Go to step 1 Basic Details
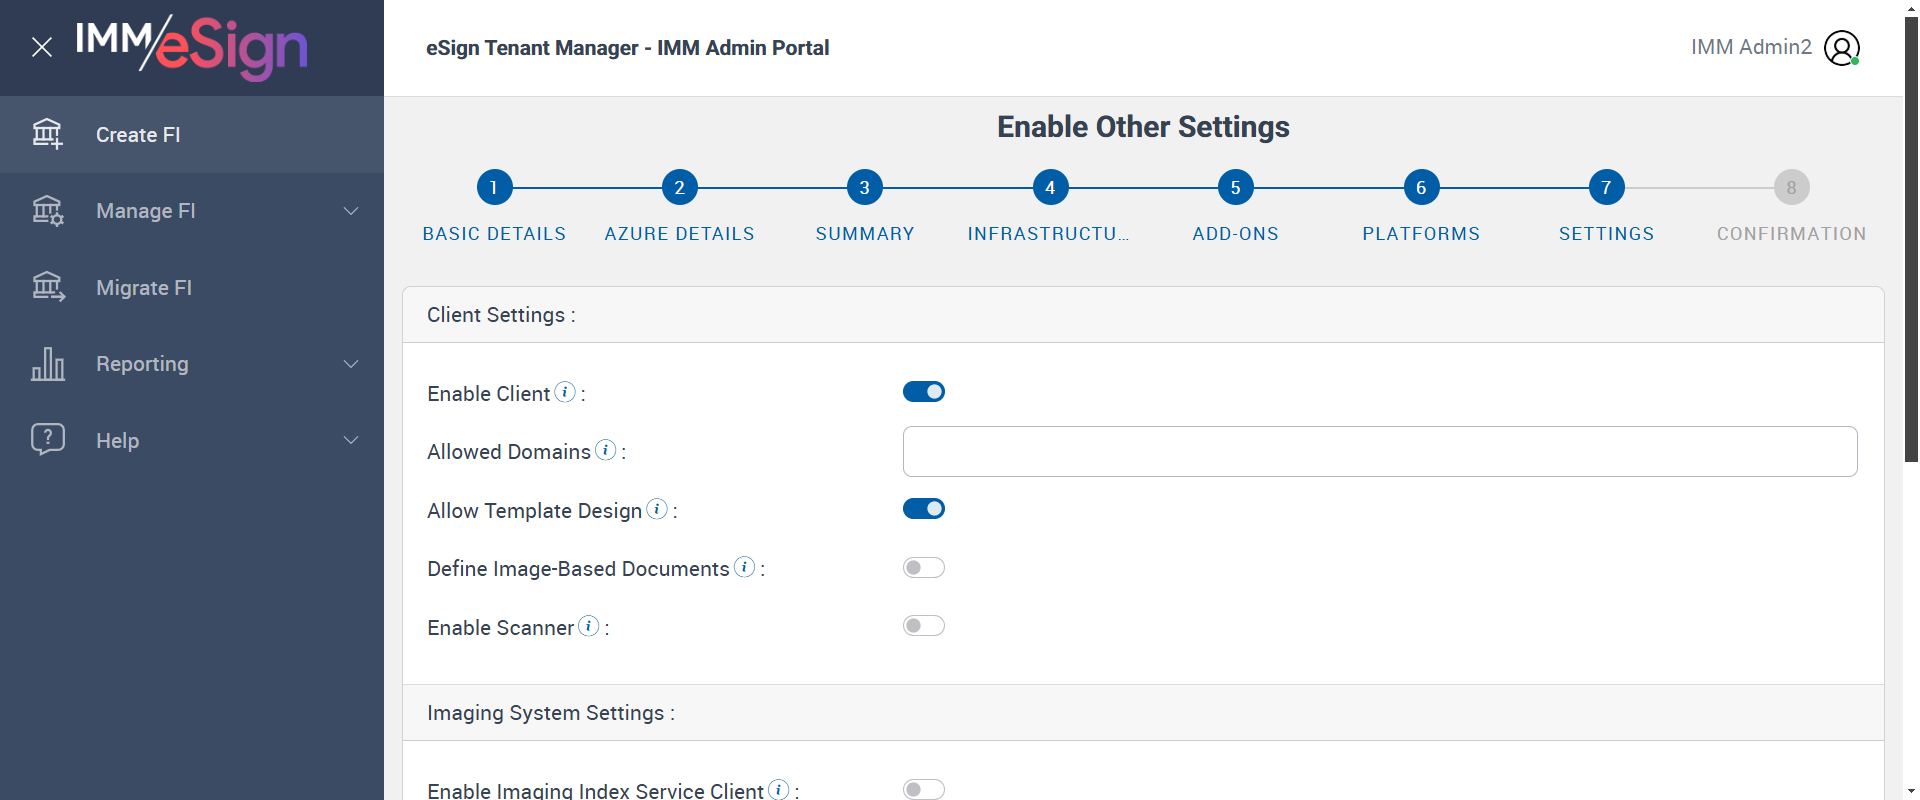 click(494, 187)
